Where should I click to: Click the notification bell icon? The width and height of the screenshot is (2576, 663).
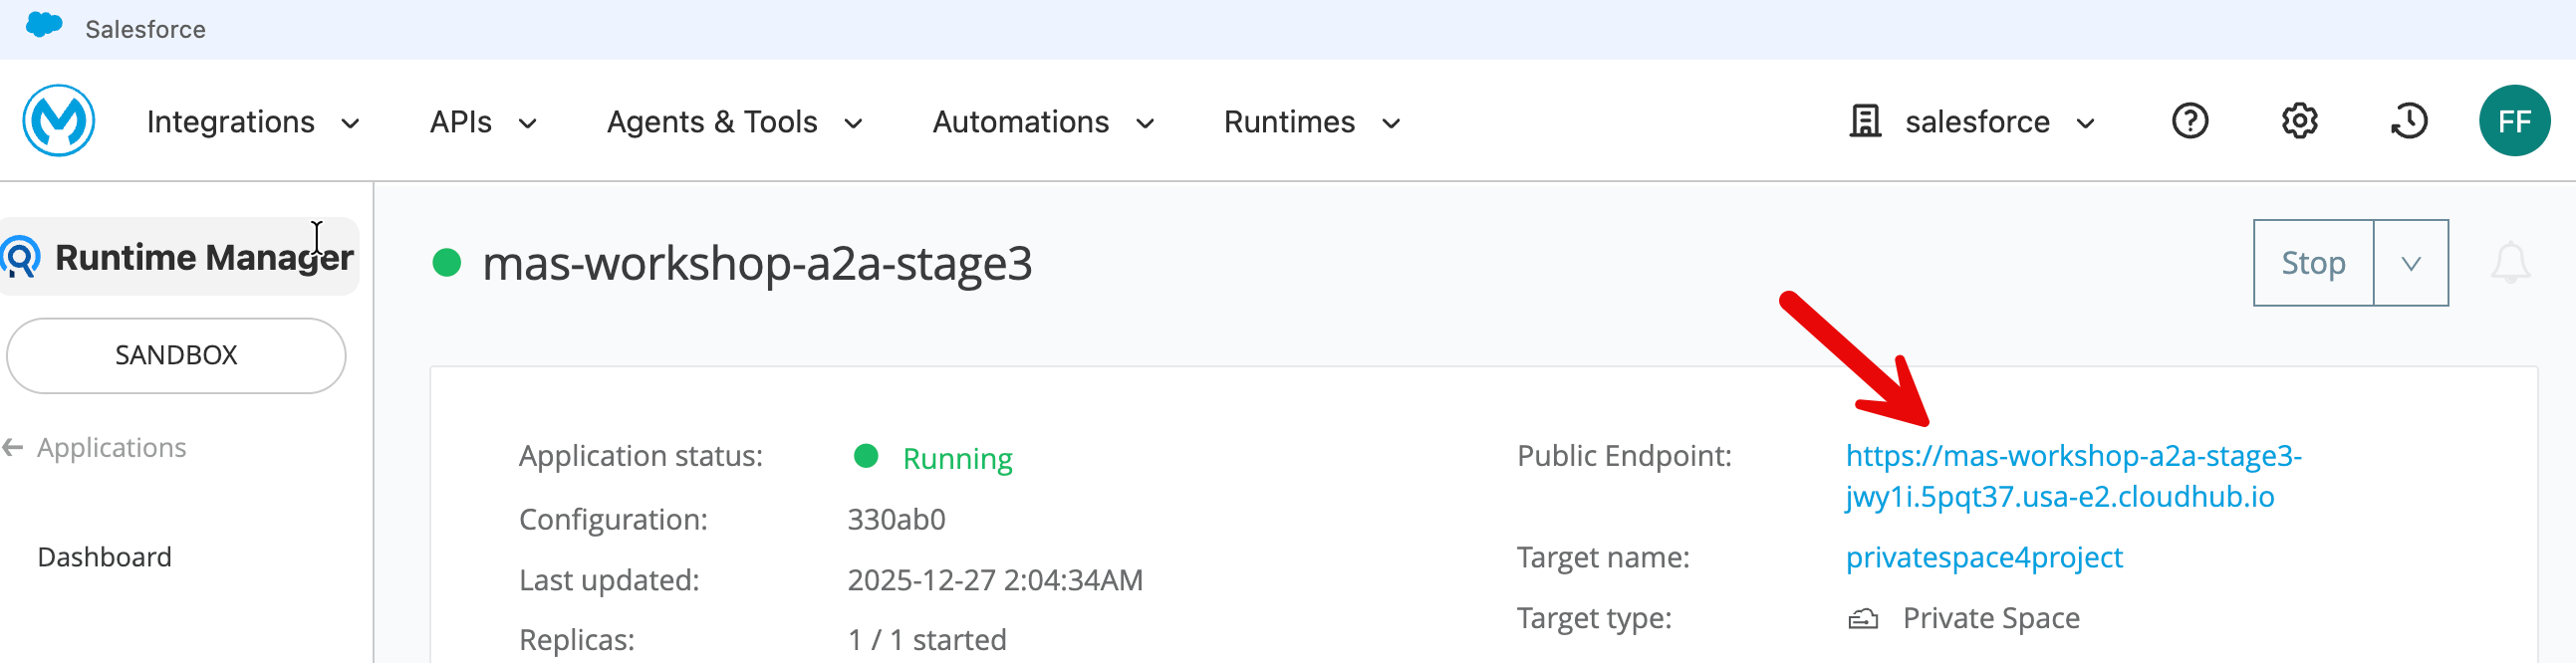click(x=2510, y=263)
